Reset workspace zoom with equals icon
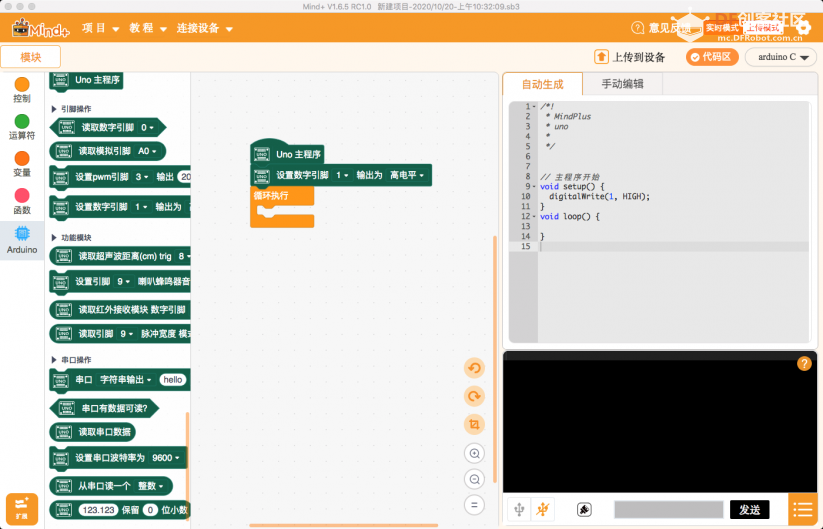823x529 pixels. tap(474, 505)
